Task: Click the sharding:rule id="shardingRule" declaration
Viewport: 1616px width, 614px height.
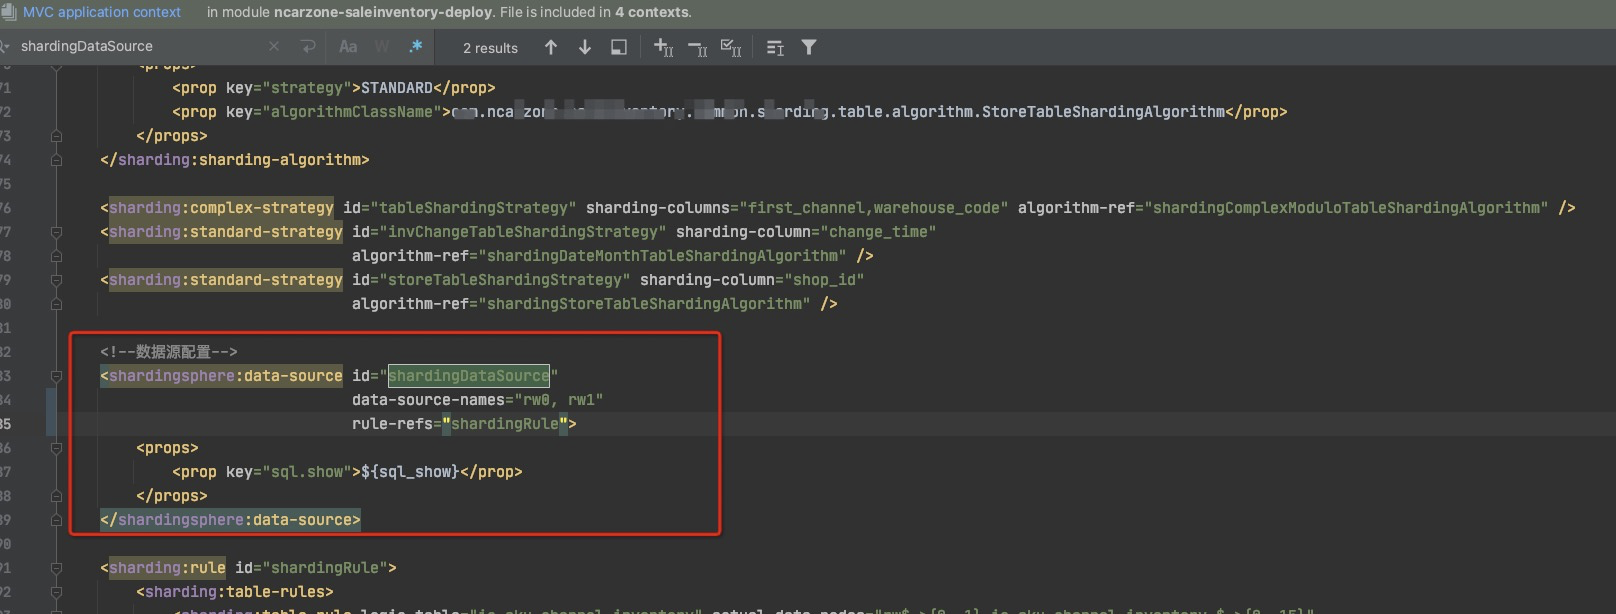Action: pyautogui.click(x=248, y=568)
